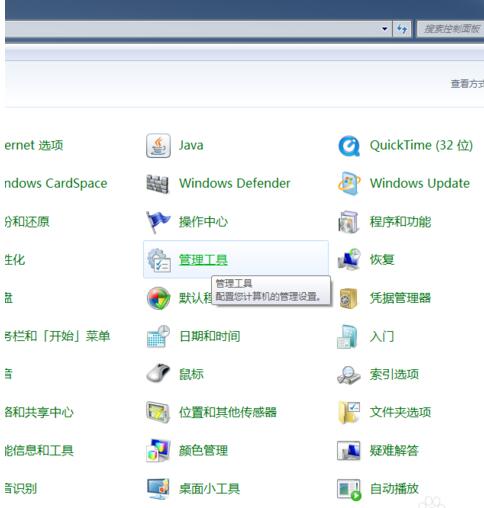The image size is (484, 508).
Task: Open the Internet 选项 link
Action: pyautogui.click(x=34, y=145)
